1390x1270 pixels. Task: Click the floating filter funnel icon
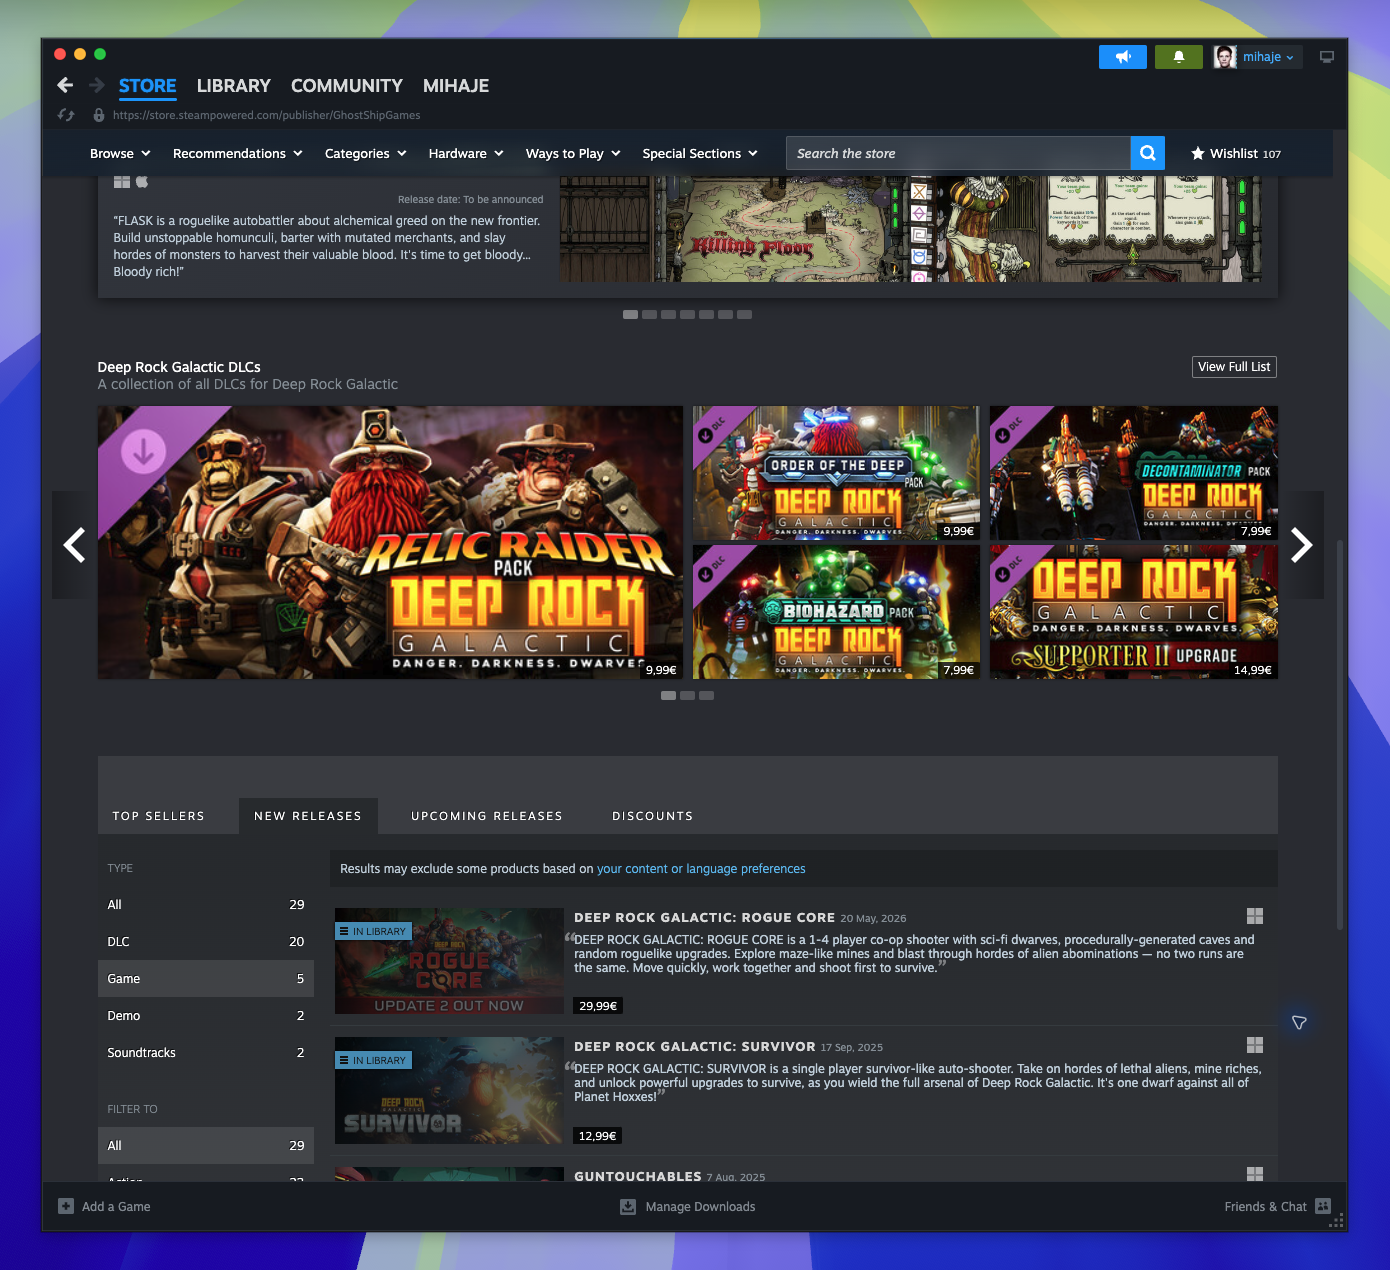[x=1299, y=1022]
